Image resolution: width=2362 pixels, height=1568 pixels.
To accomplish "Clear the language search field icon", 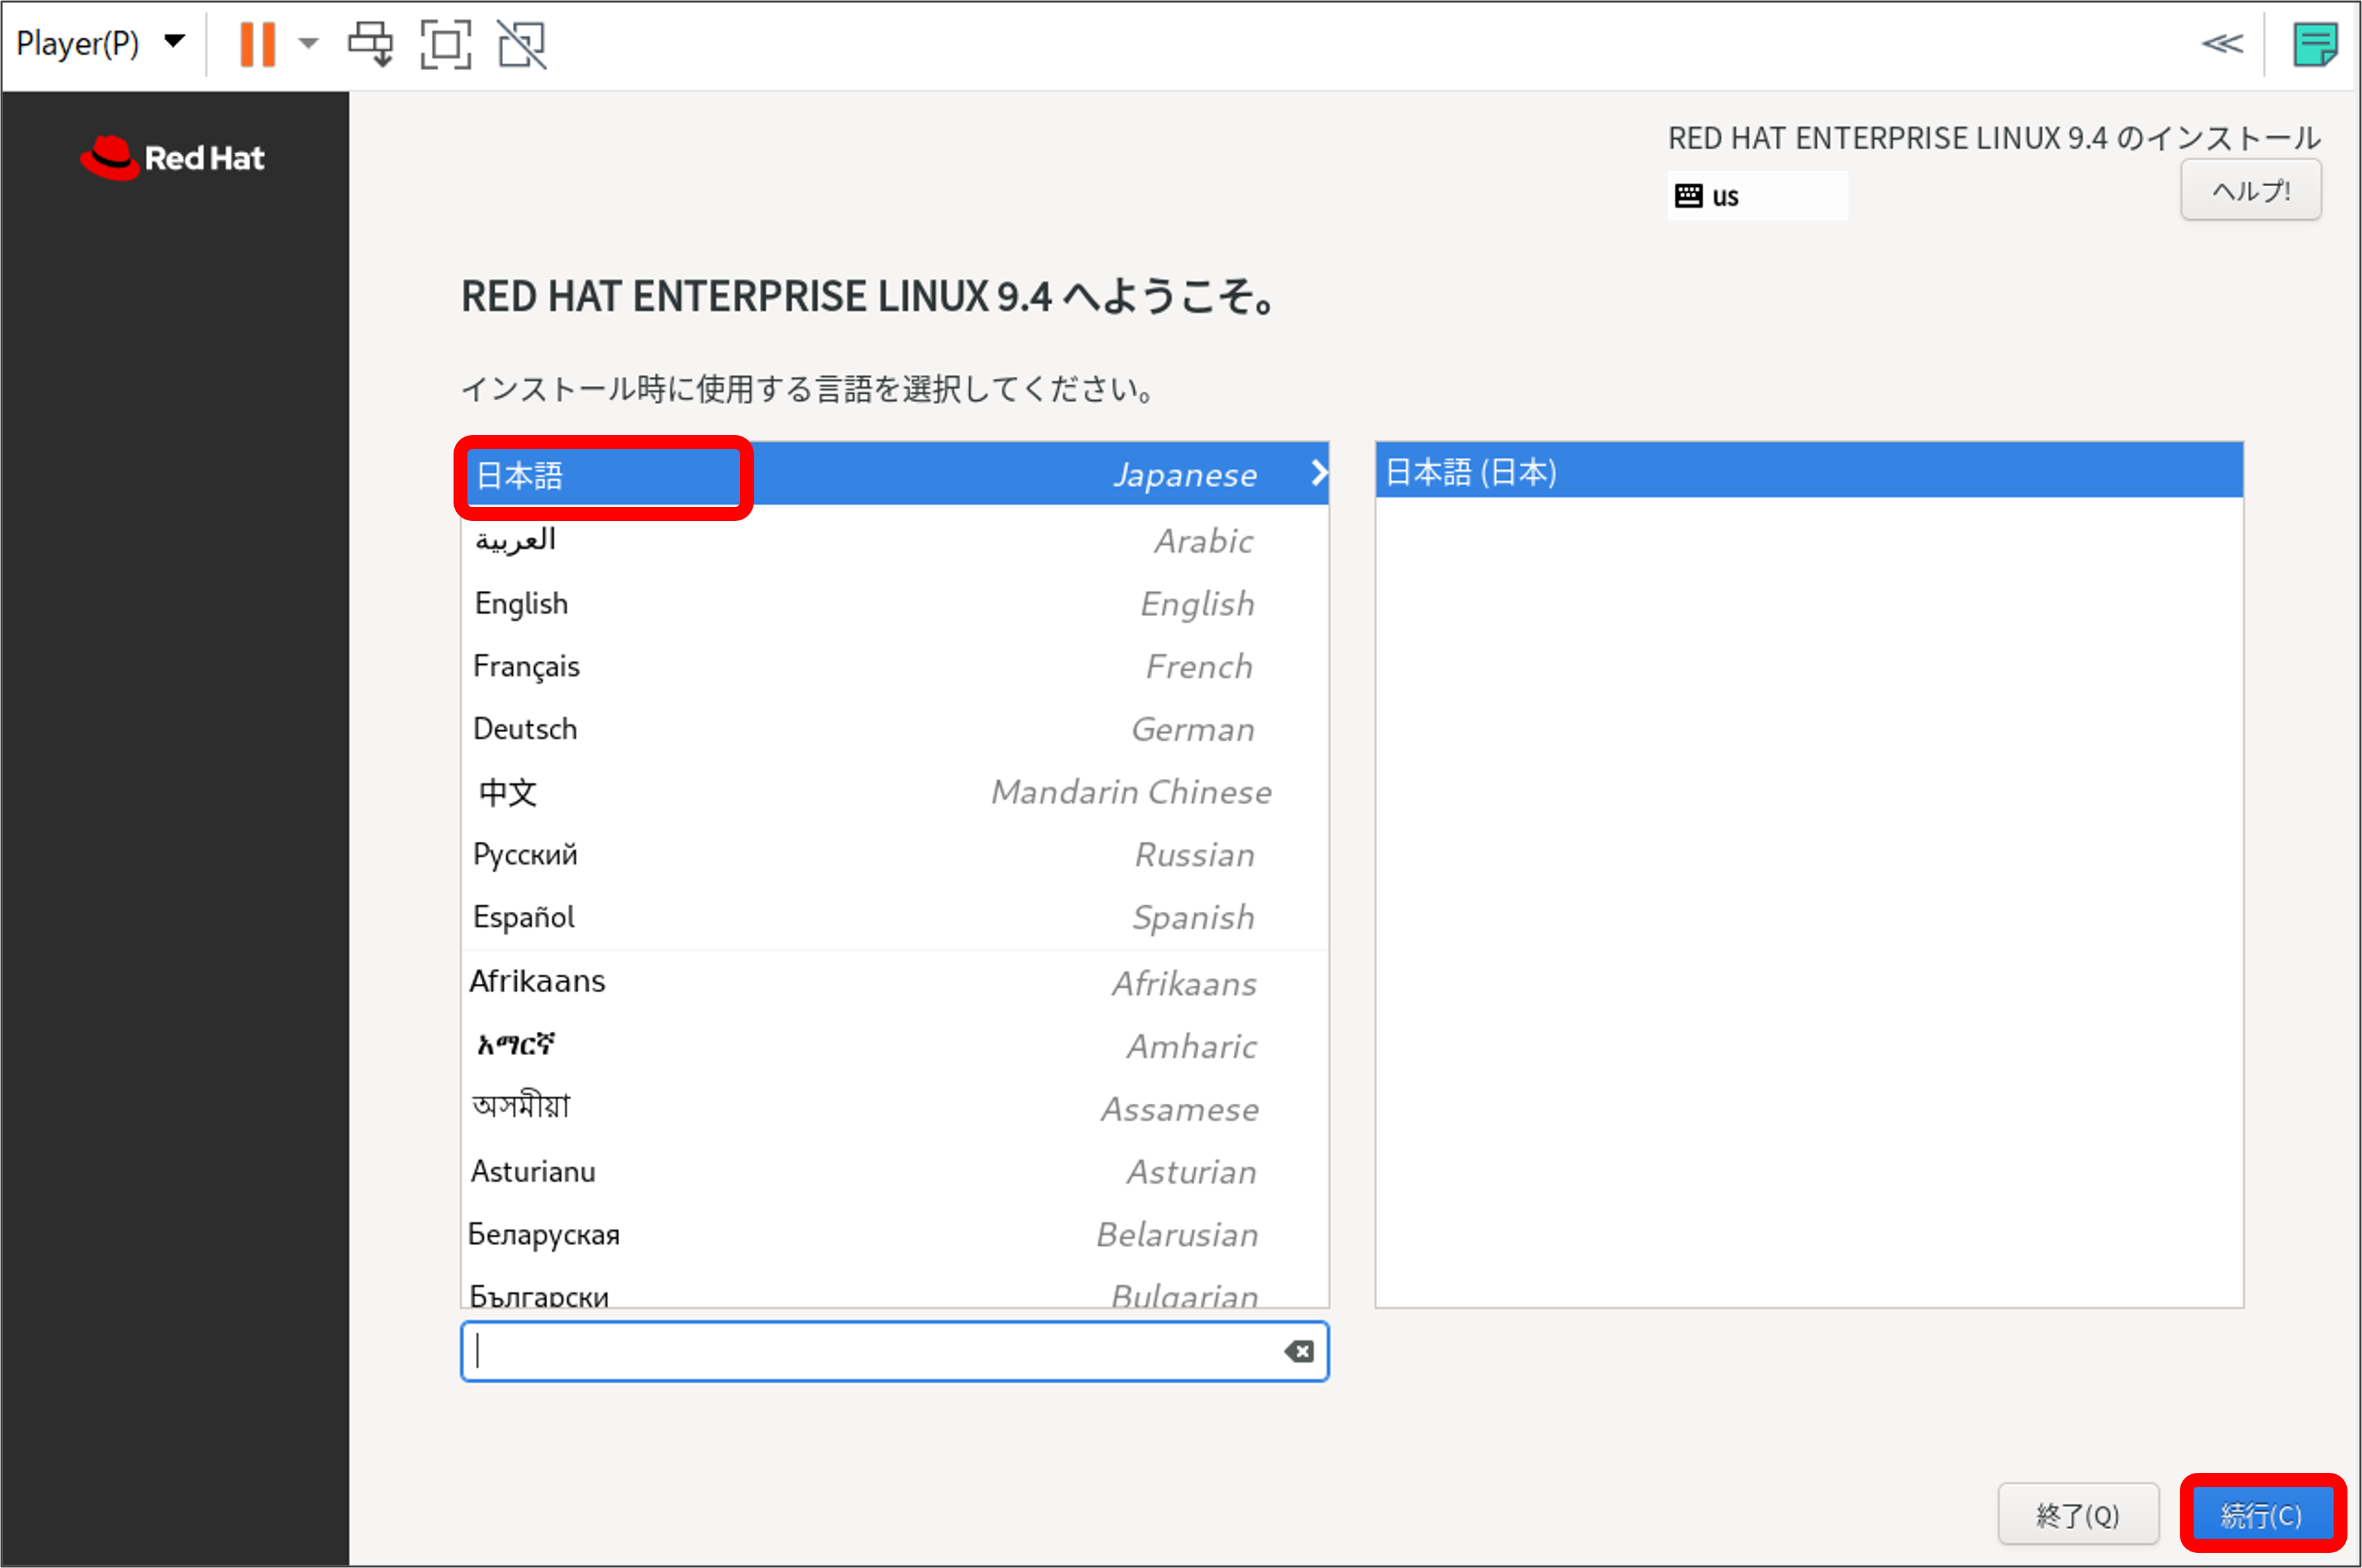I will (x=1298, y=1352).
